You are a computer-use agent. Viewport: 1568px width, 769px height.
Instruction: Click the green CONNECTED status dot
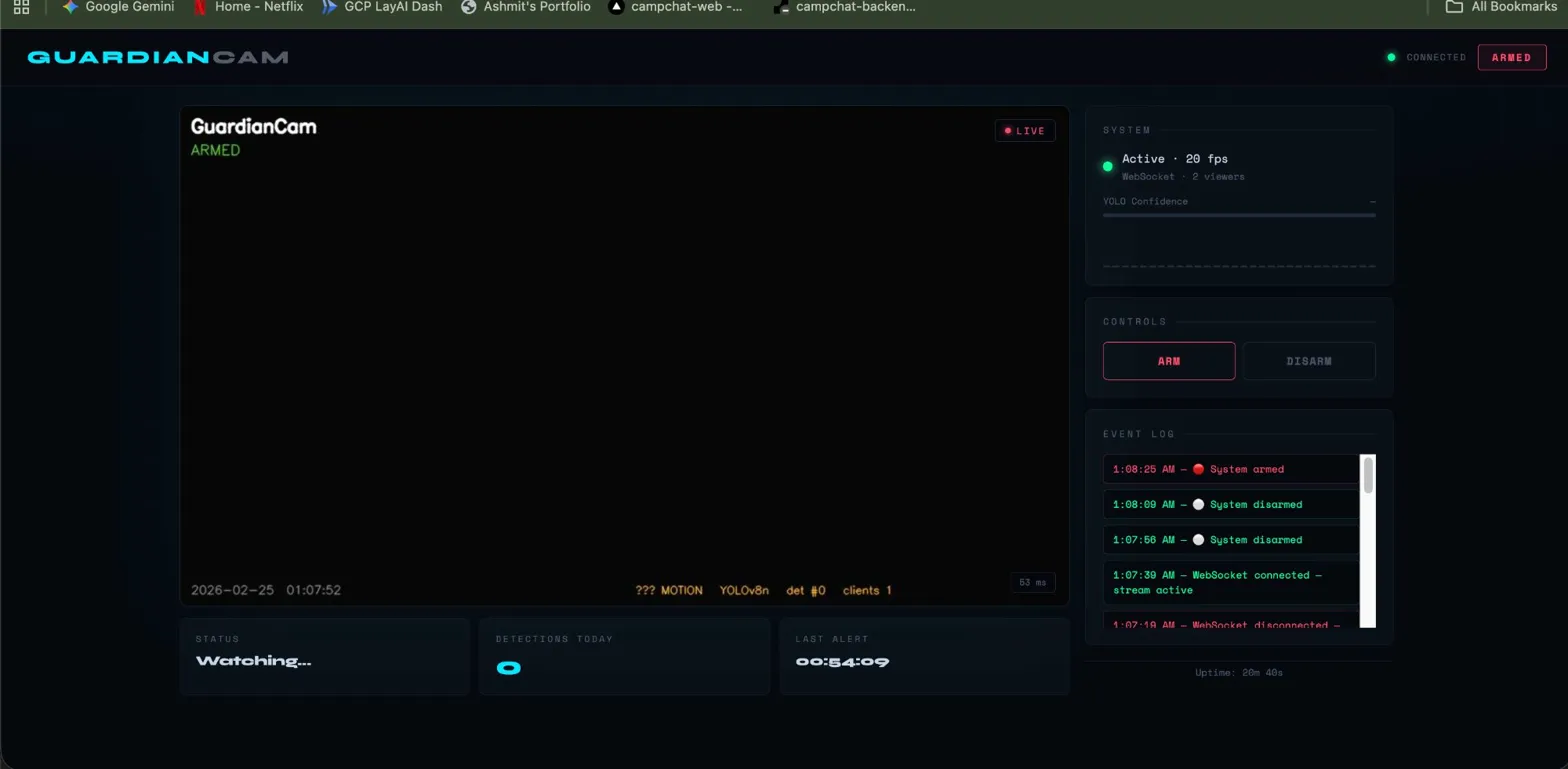click(x=1390, y=57)
